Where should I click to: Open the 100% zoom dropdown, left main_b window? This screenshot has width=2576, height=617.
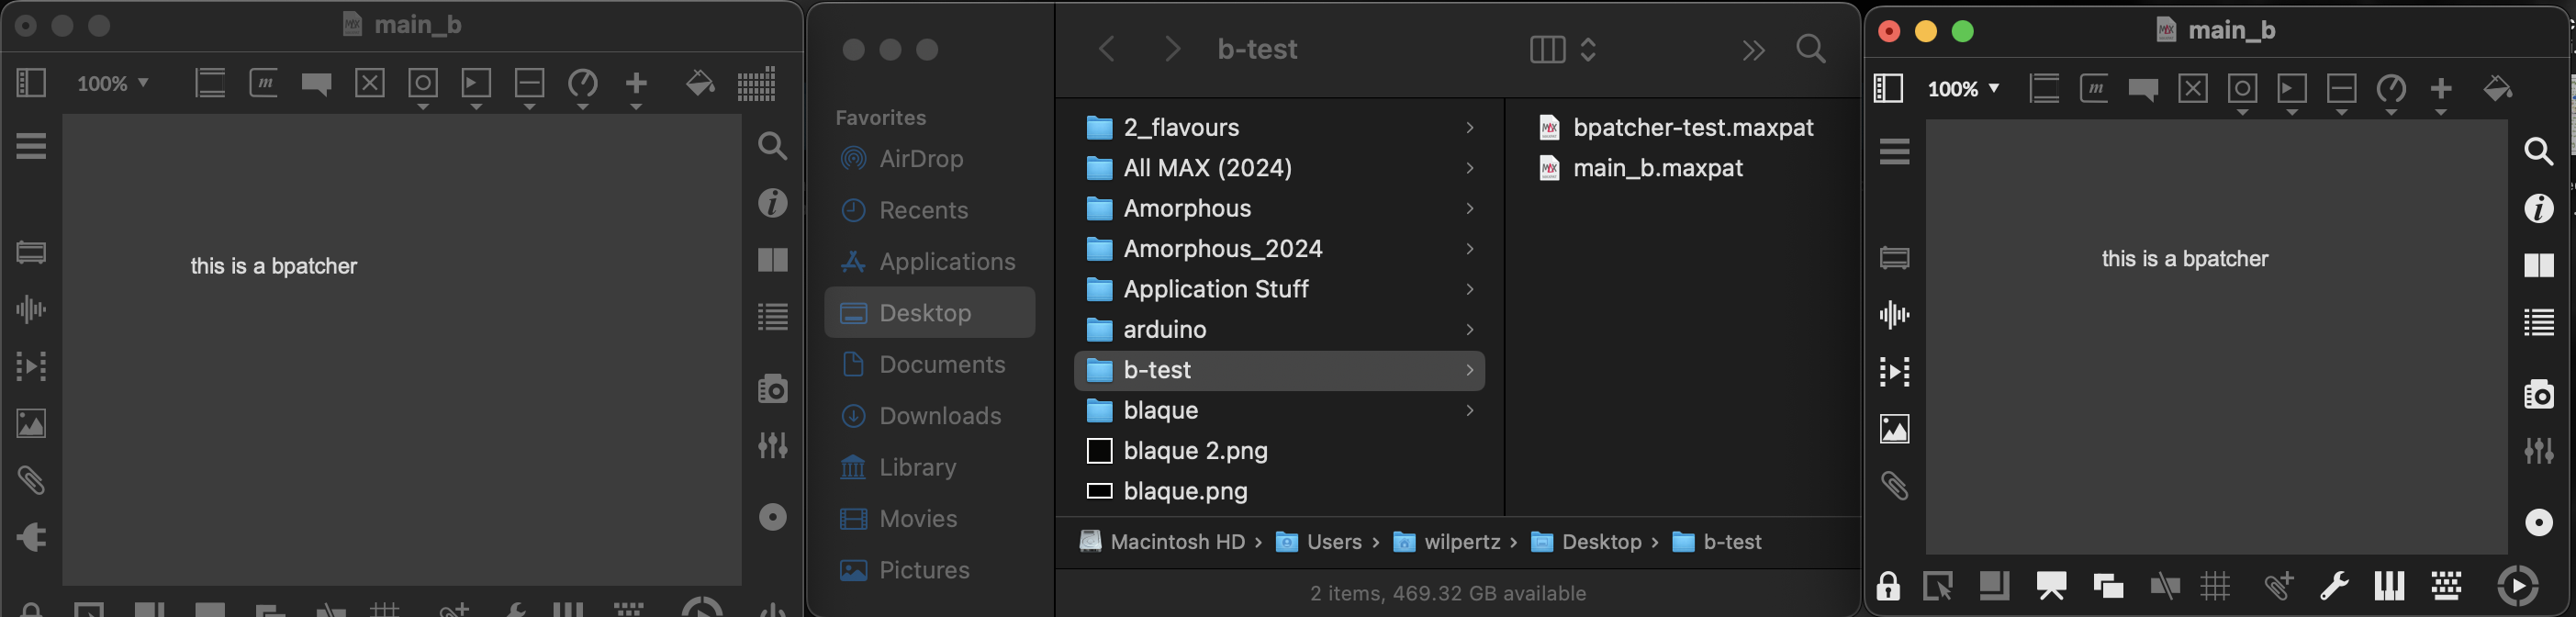[113, 83]
